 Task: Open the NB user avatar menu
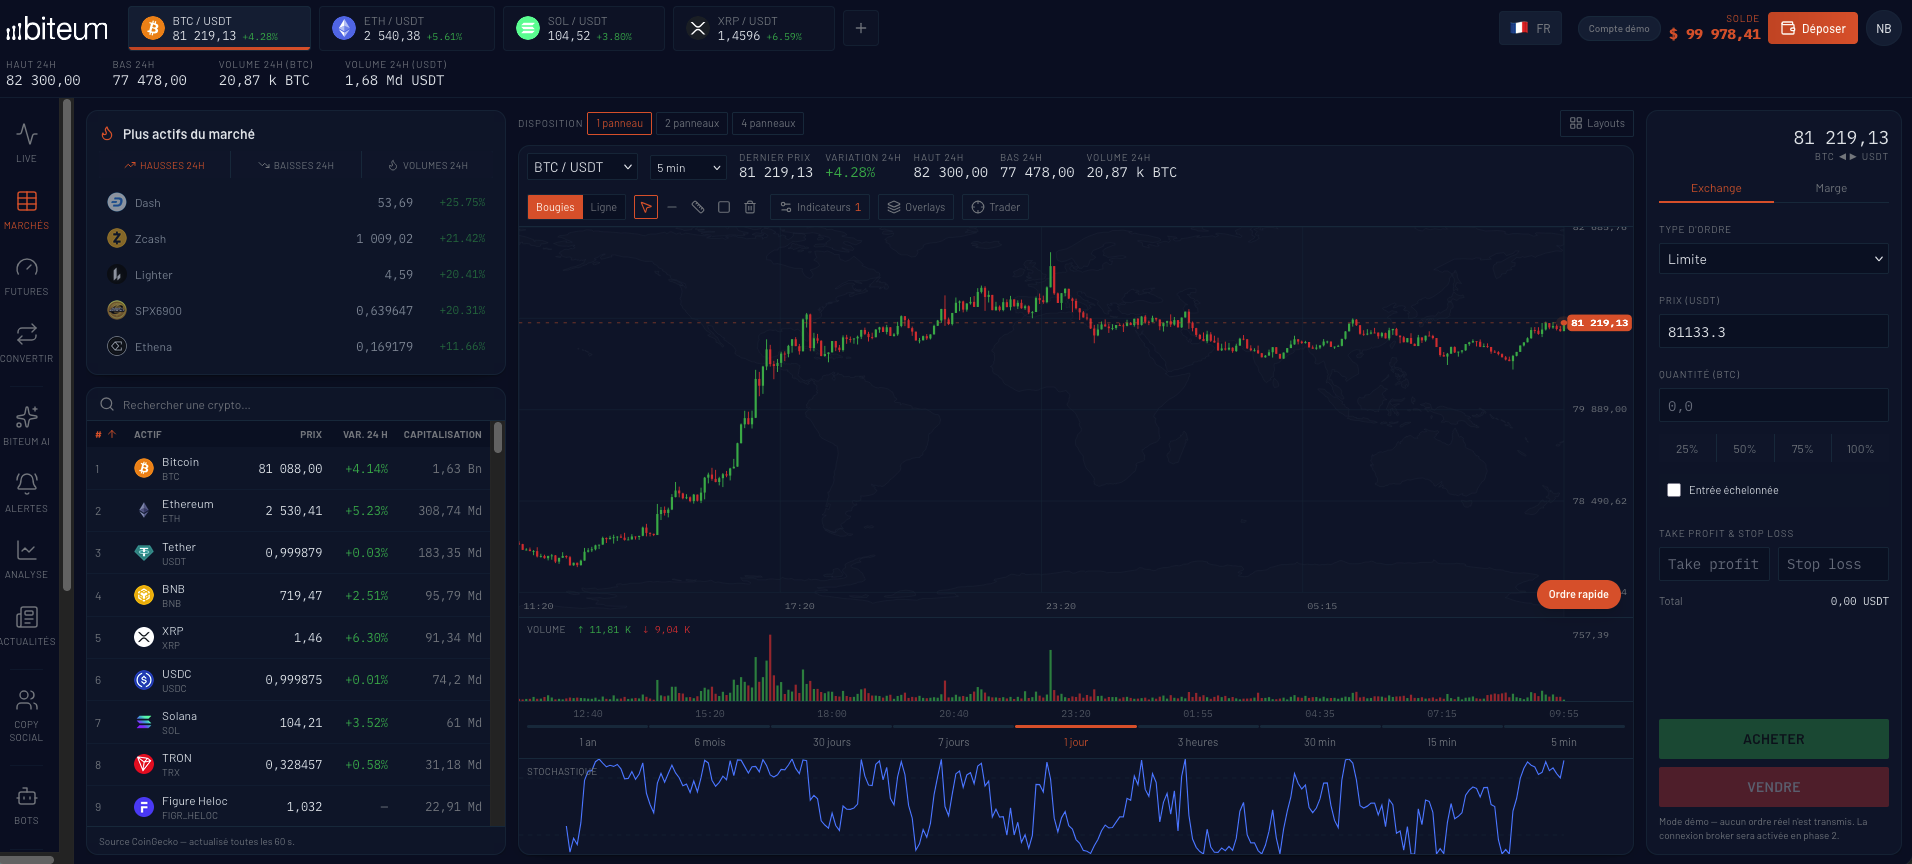(x=1884, y=28)
